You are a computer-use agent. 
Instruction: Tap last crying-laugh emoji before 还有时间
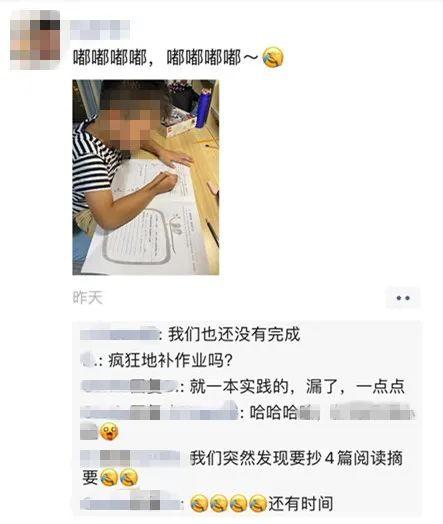point(258,504)
